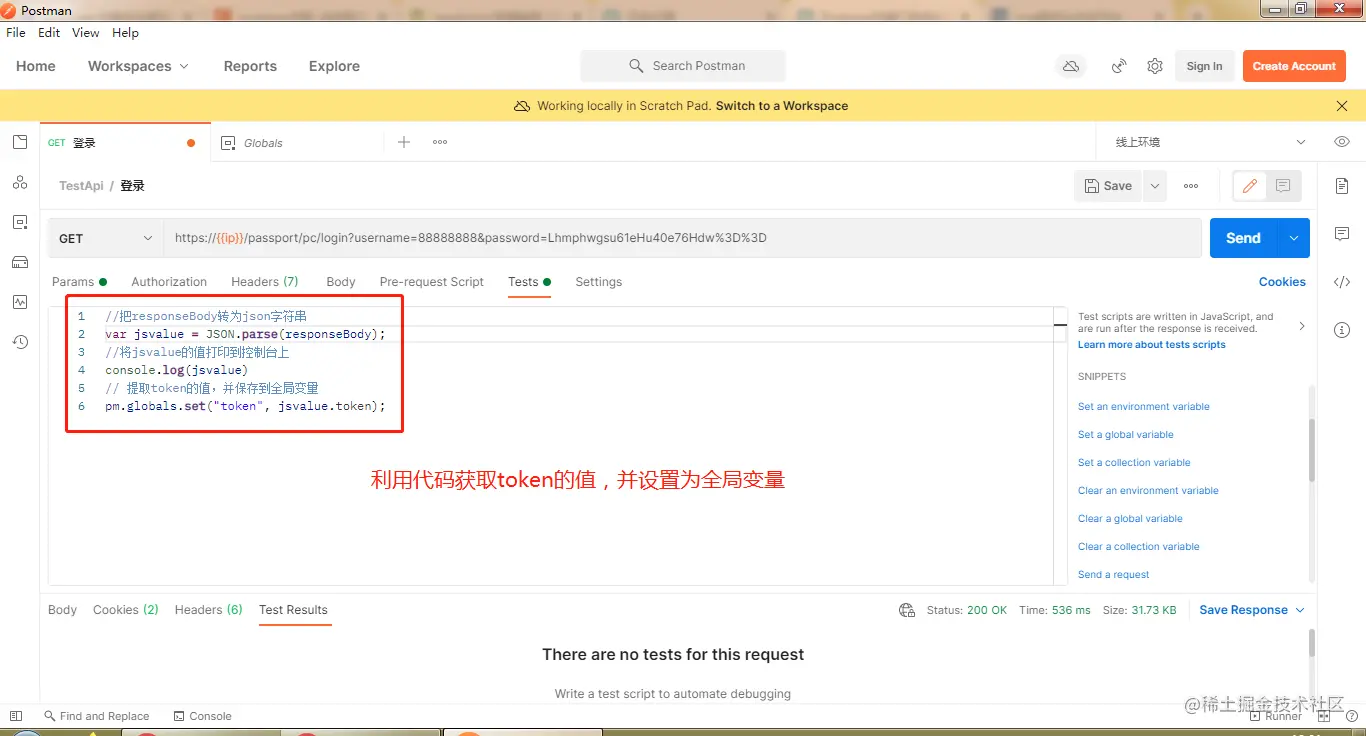Click the Send button
Screen dimensions: 1366x736
(x=1243, y=238)
